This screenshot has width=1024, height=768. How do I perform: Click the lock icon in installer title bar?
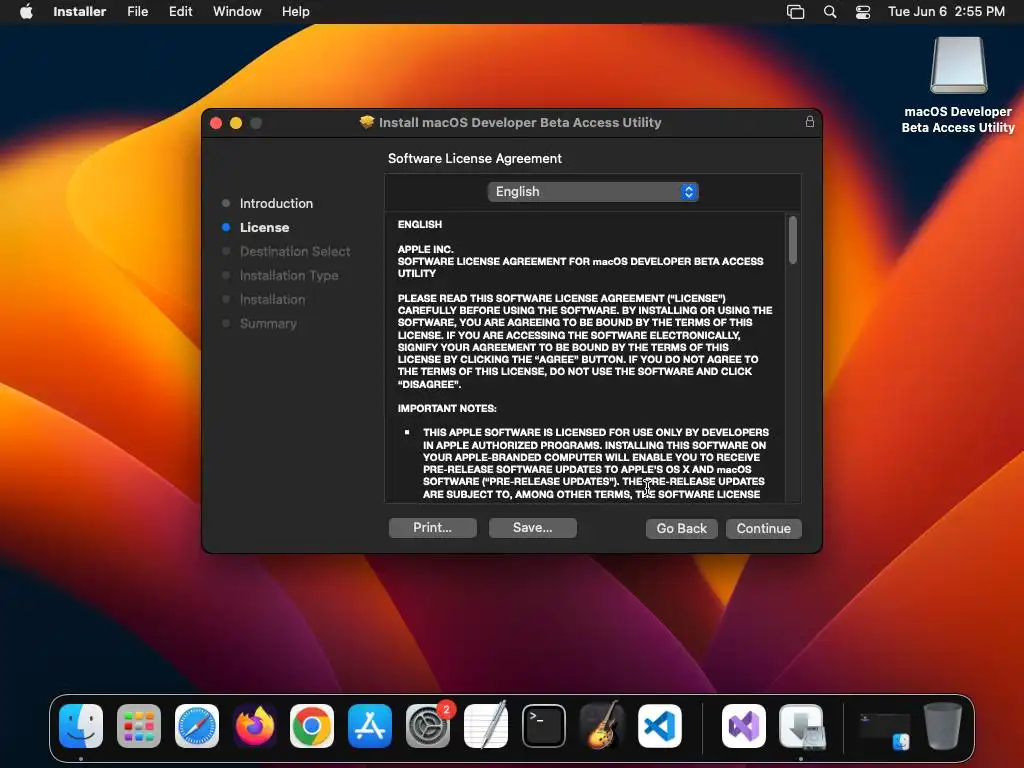pyautogui.click(x=809, y=121)
